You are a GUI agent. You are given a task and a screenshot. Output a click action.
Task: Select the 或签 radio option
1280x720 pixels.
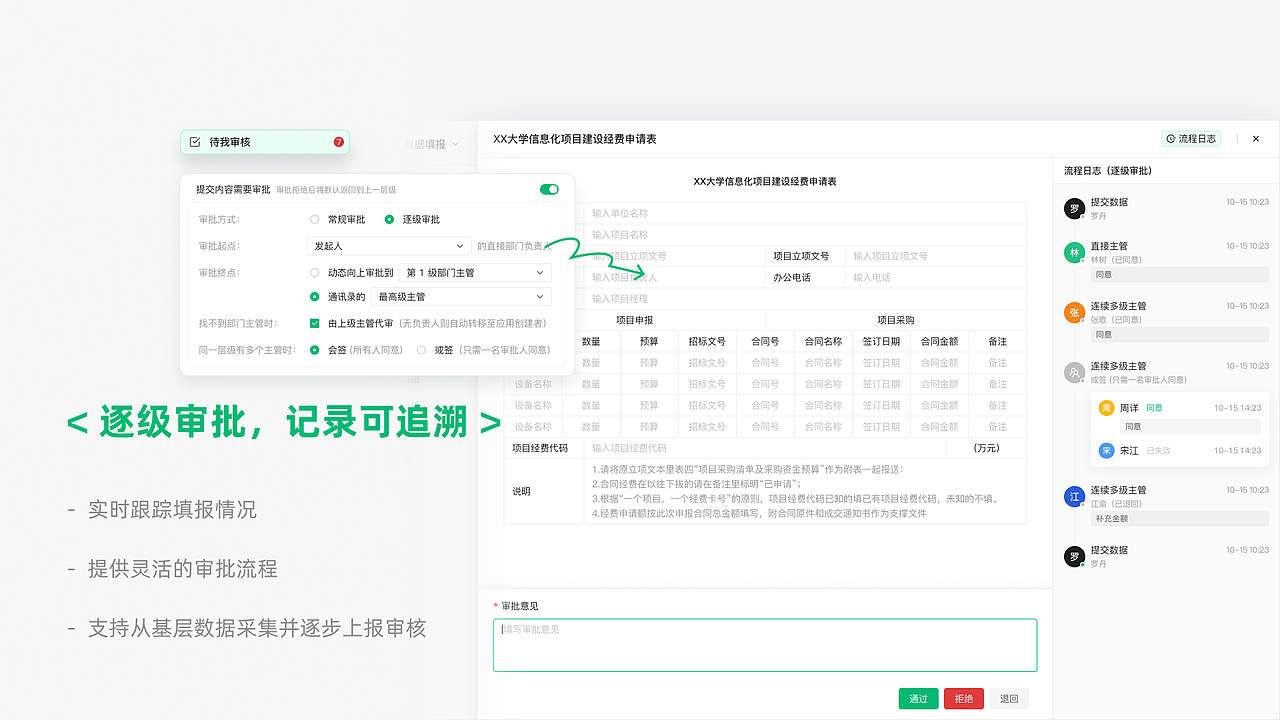point(422,347)
